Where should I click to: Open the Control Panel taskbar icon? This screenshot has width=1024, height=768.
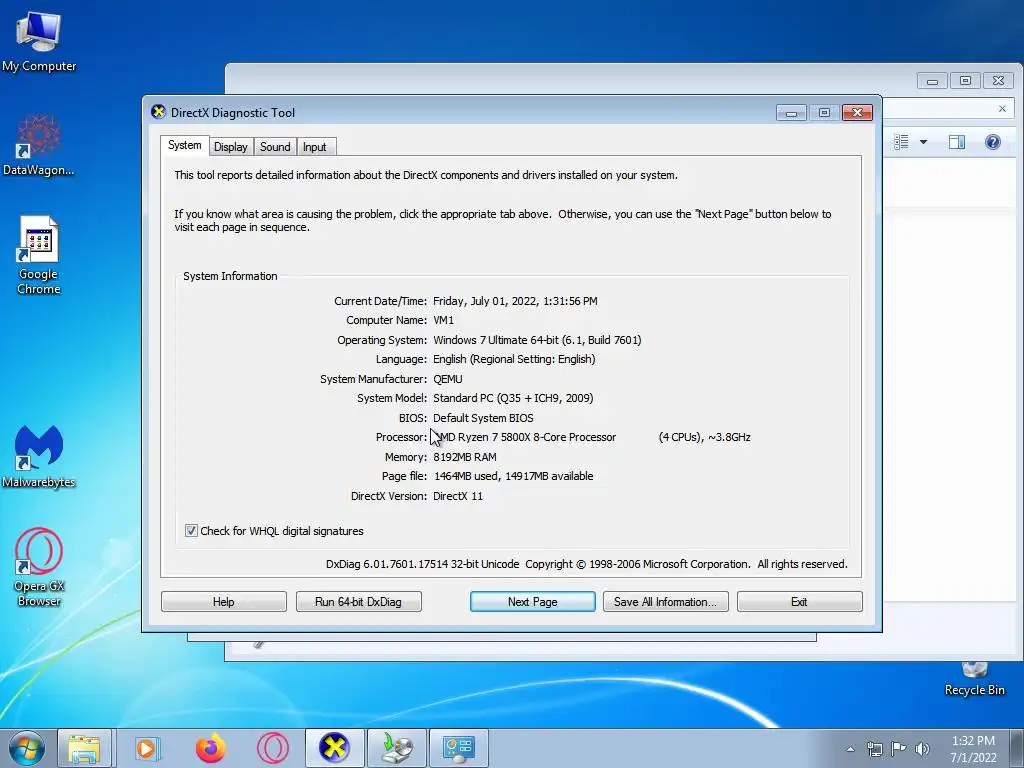coord(458,748)
